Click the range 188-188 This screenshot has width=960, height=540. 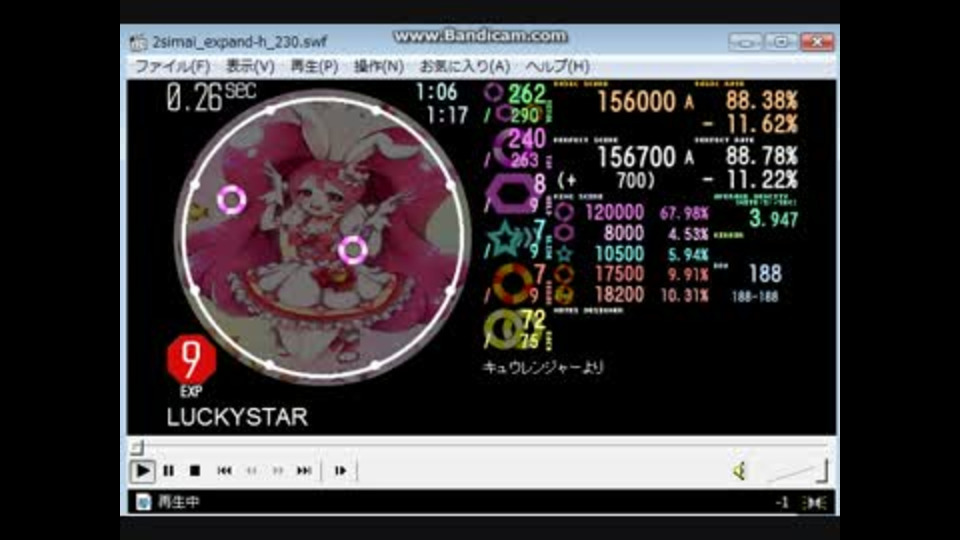[x=755, y=297]
